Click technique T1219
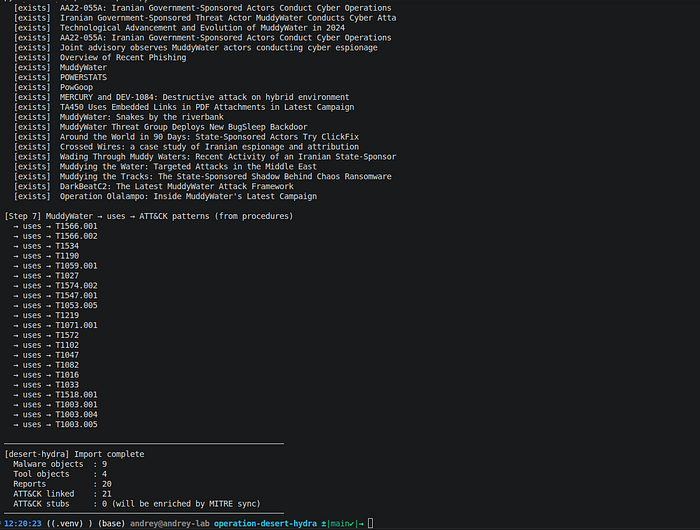The height and width of the screenshot is (530, 700). point(67,315)
